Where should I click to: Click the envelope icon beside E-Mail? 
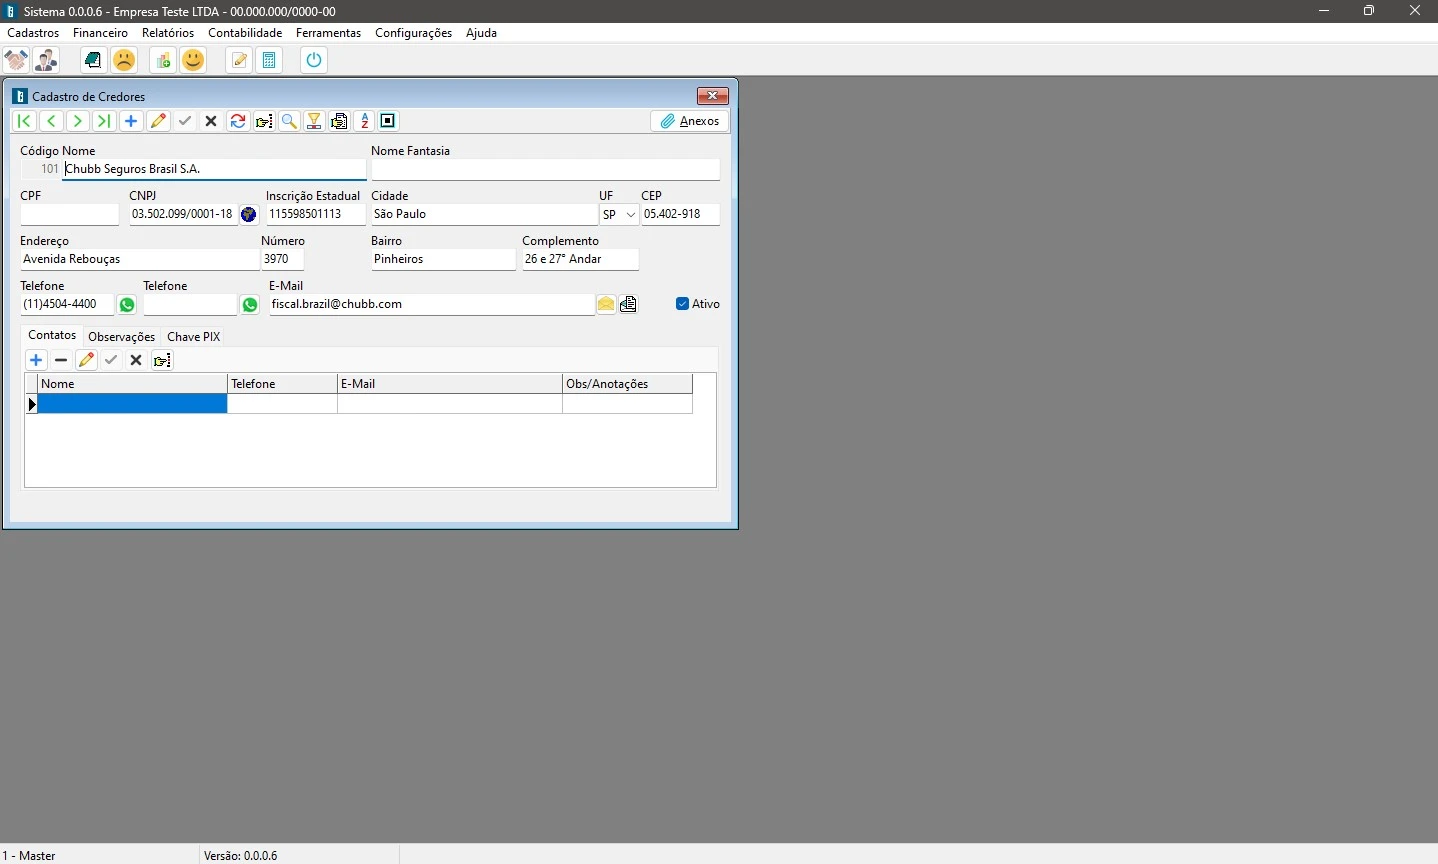607,304
